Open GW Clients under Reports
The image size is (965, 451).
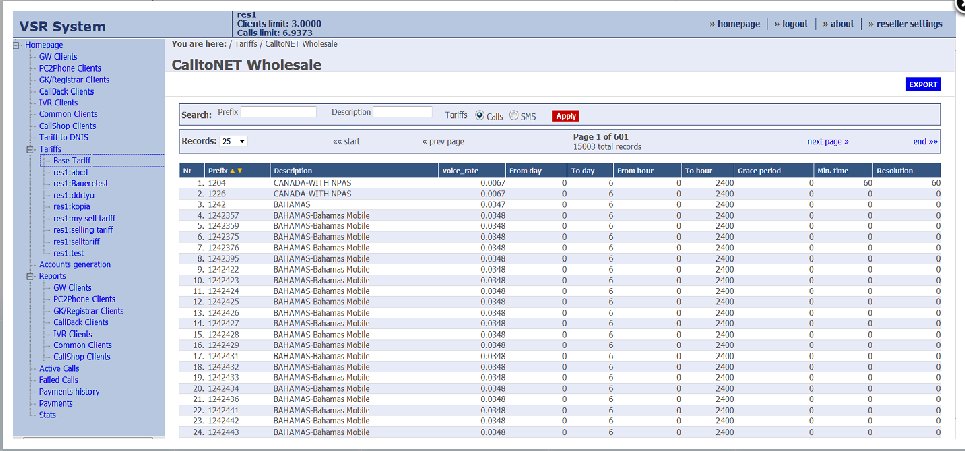[72, 288]
